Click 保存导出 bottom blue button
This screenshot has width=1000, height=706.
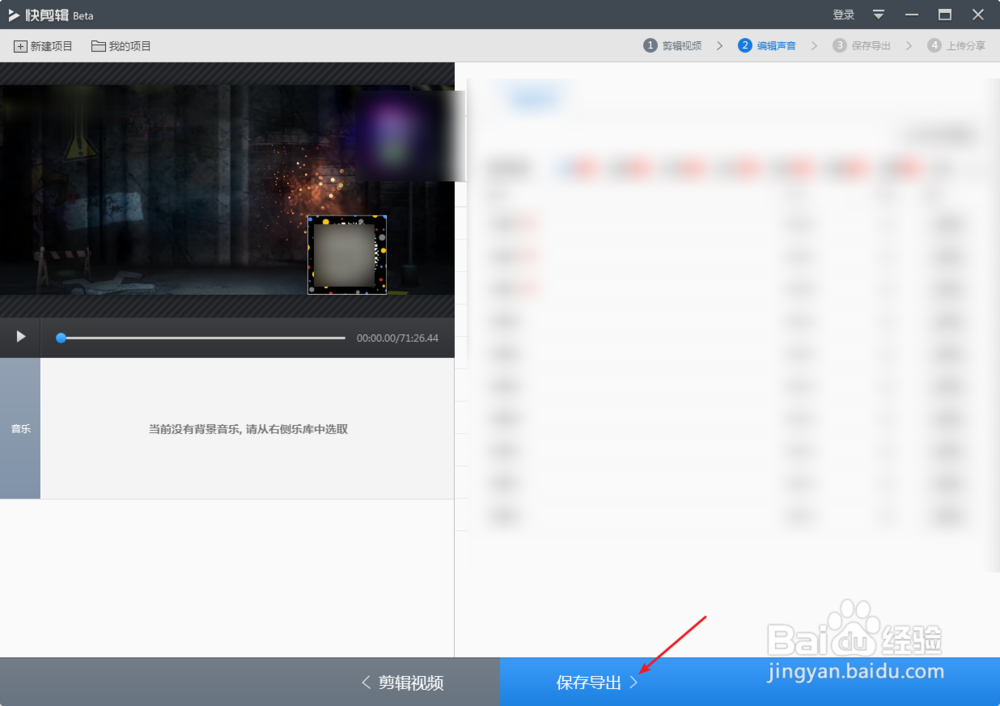click(750, 682)
